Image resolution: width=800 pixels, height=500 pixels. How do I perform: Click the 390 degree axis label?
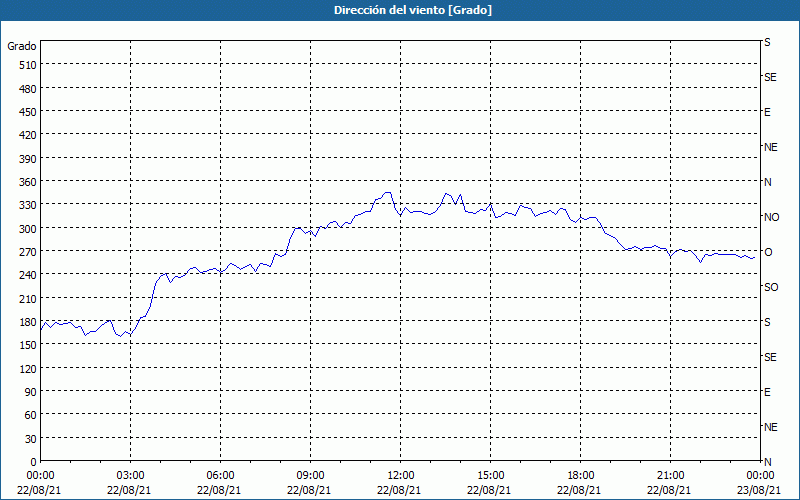click(x=28, y=159)
